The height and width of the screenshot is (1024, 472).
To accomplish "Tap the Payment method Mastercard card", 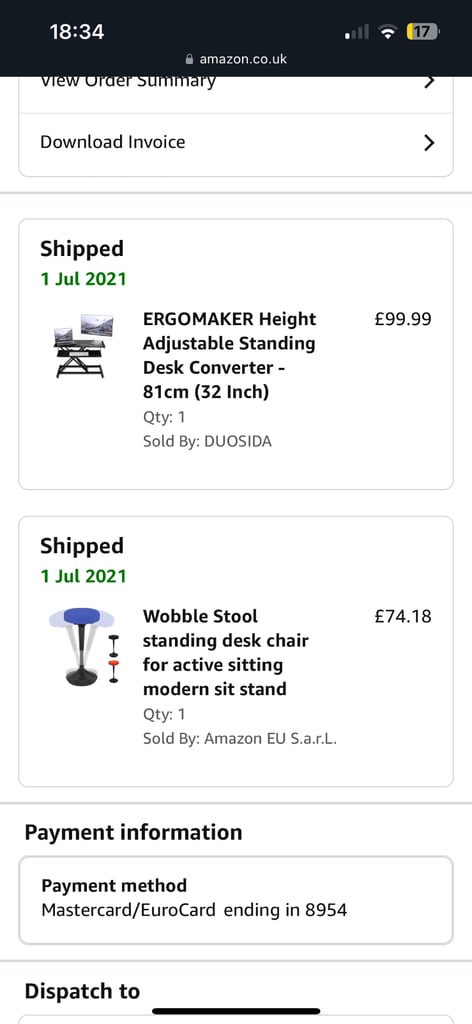I will [x=236, y=900].
